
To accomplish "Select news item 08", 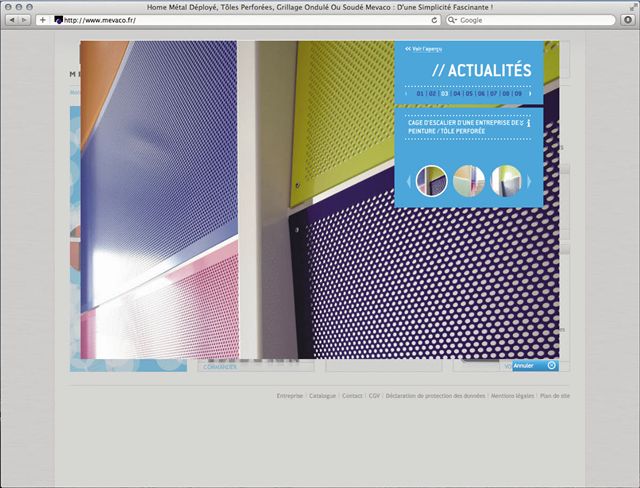I will [x=506, y=93].
